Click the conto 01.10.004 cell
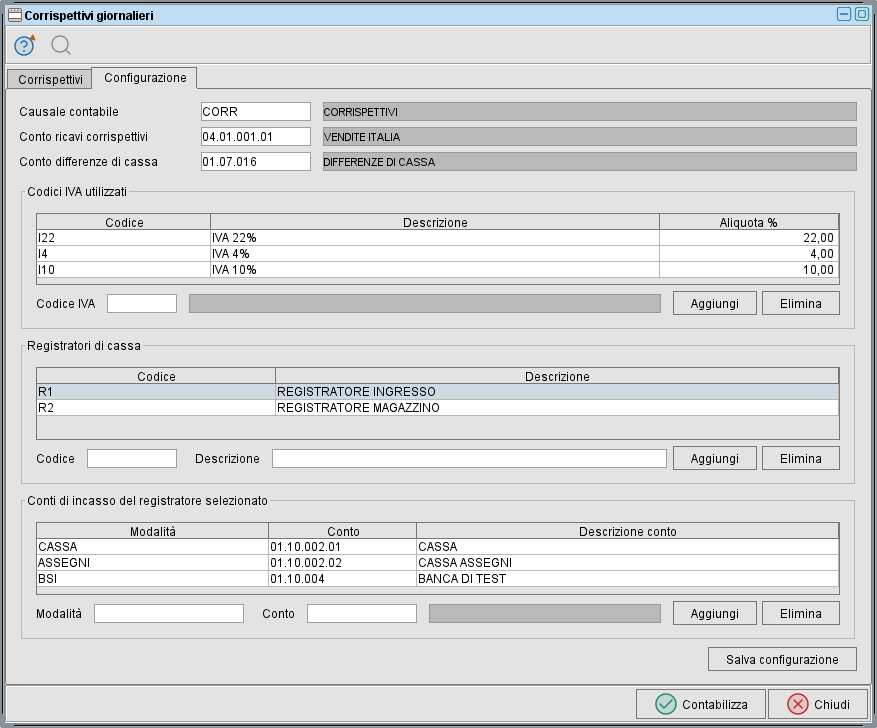Viewport: 877px width, 728px height. click(342, 579)
